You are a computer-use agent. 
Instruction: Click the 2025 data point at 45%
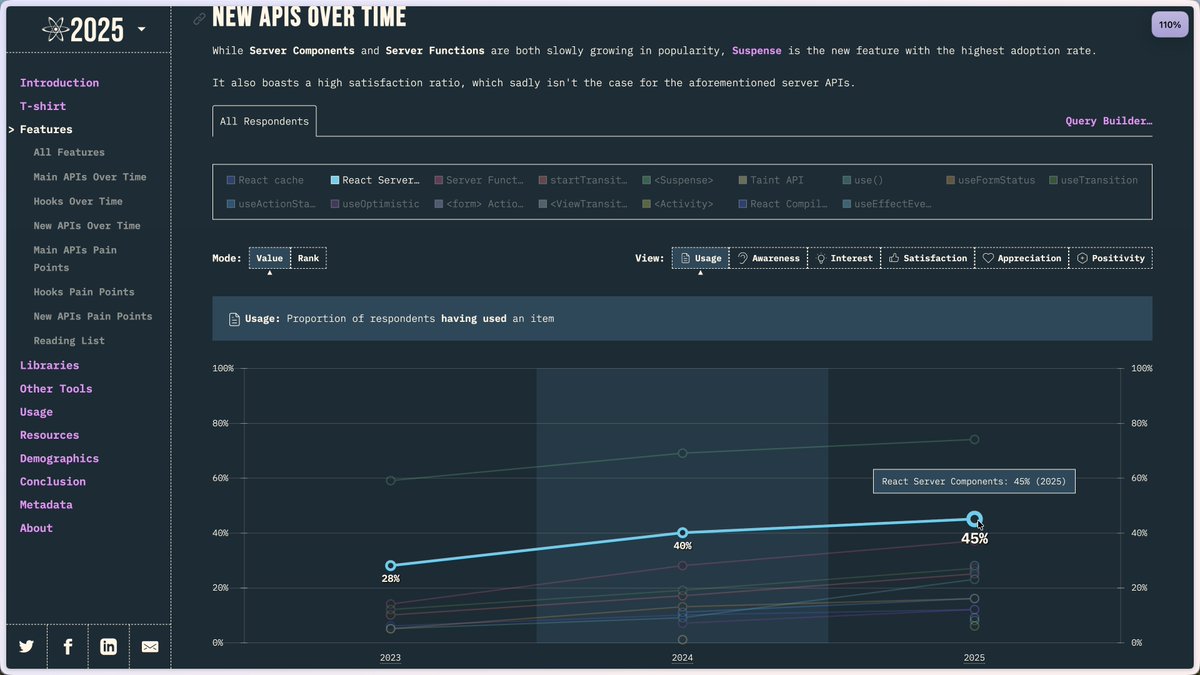(975, 518)
